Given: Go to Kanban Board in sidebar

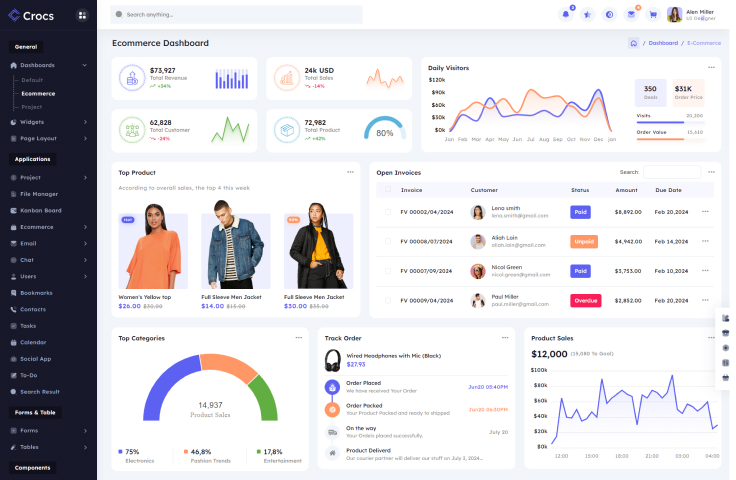Looking at the screenshot, I should [41, 210].
